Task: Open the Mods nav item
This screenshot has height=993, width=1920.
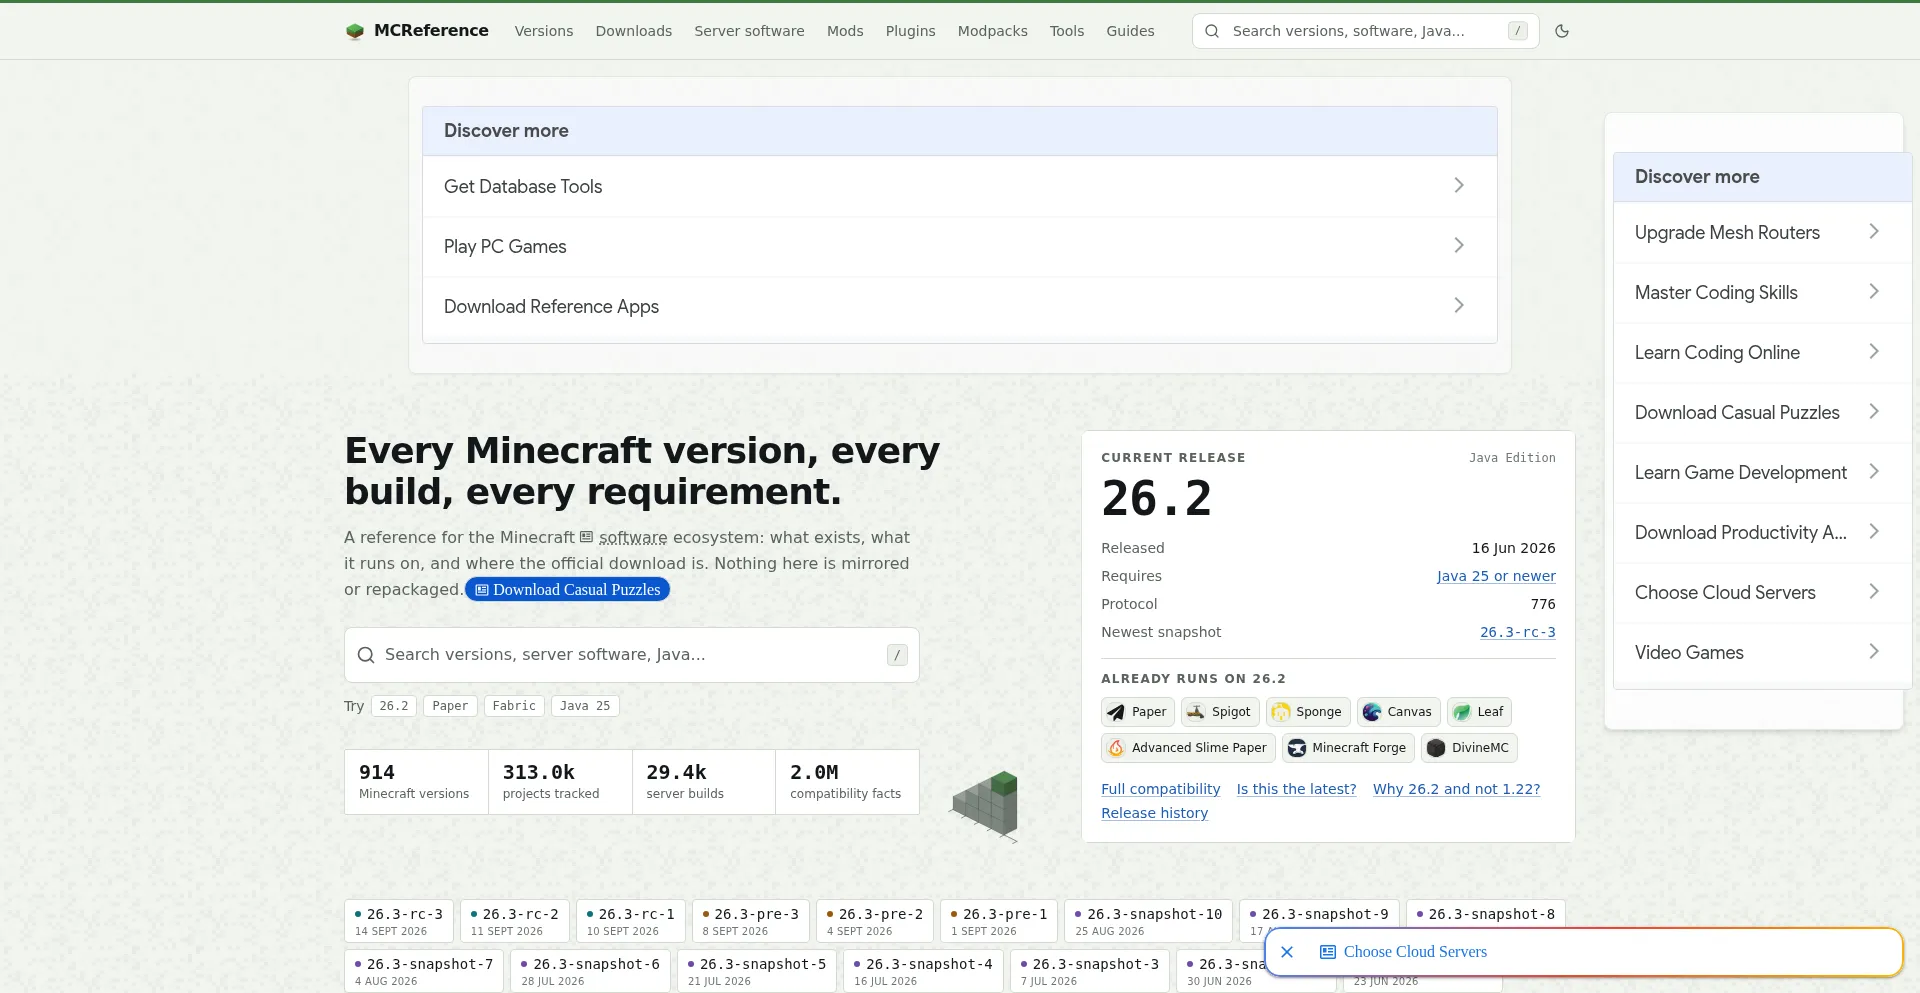Action: pyautogui.click(x=845, y=31)
